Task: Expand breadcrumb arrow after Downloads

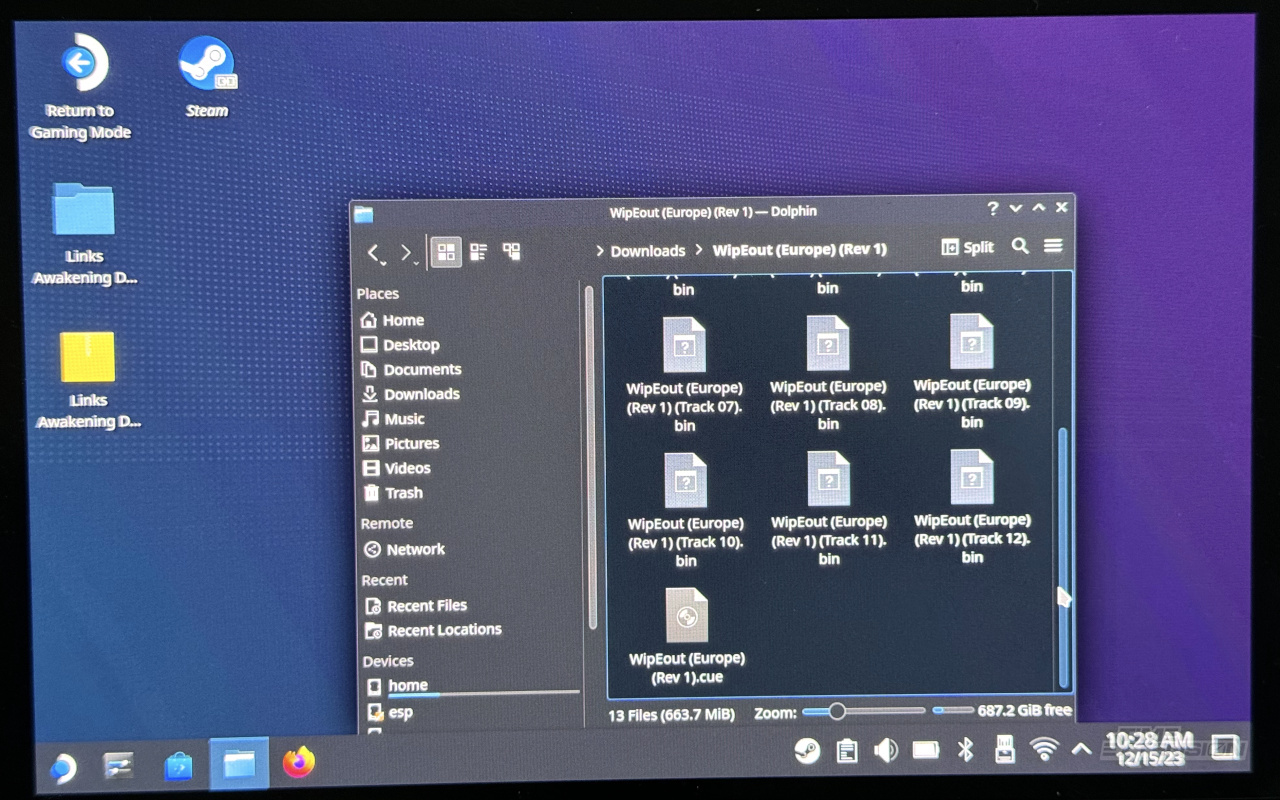Action: coord(699,250)
